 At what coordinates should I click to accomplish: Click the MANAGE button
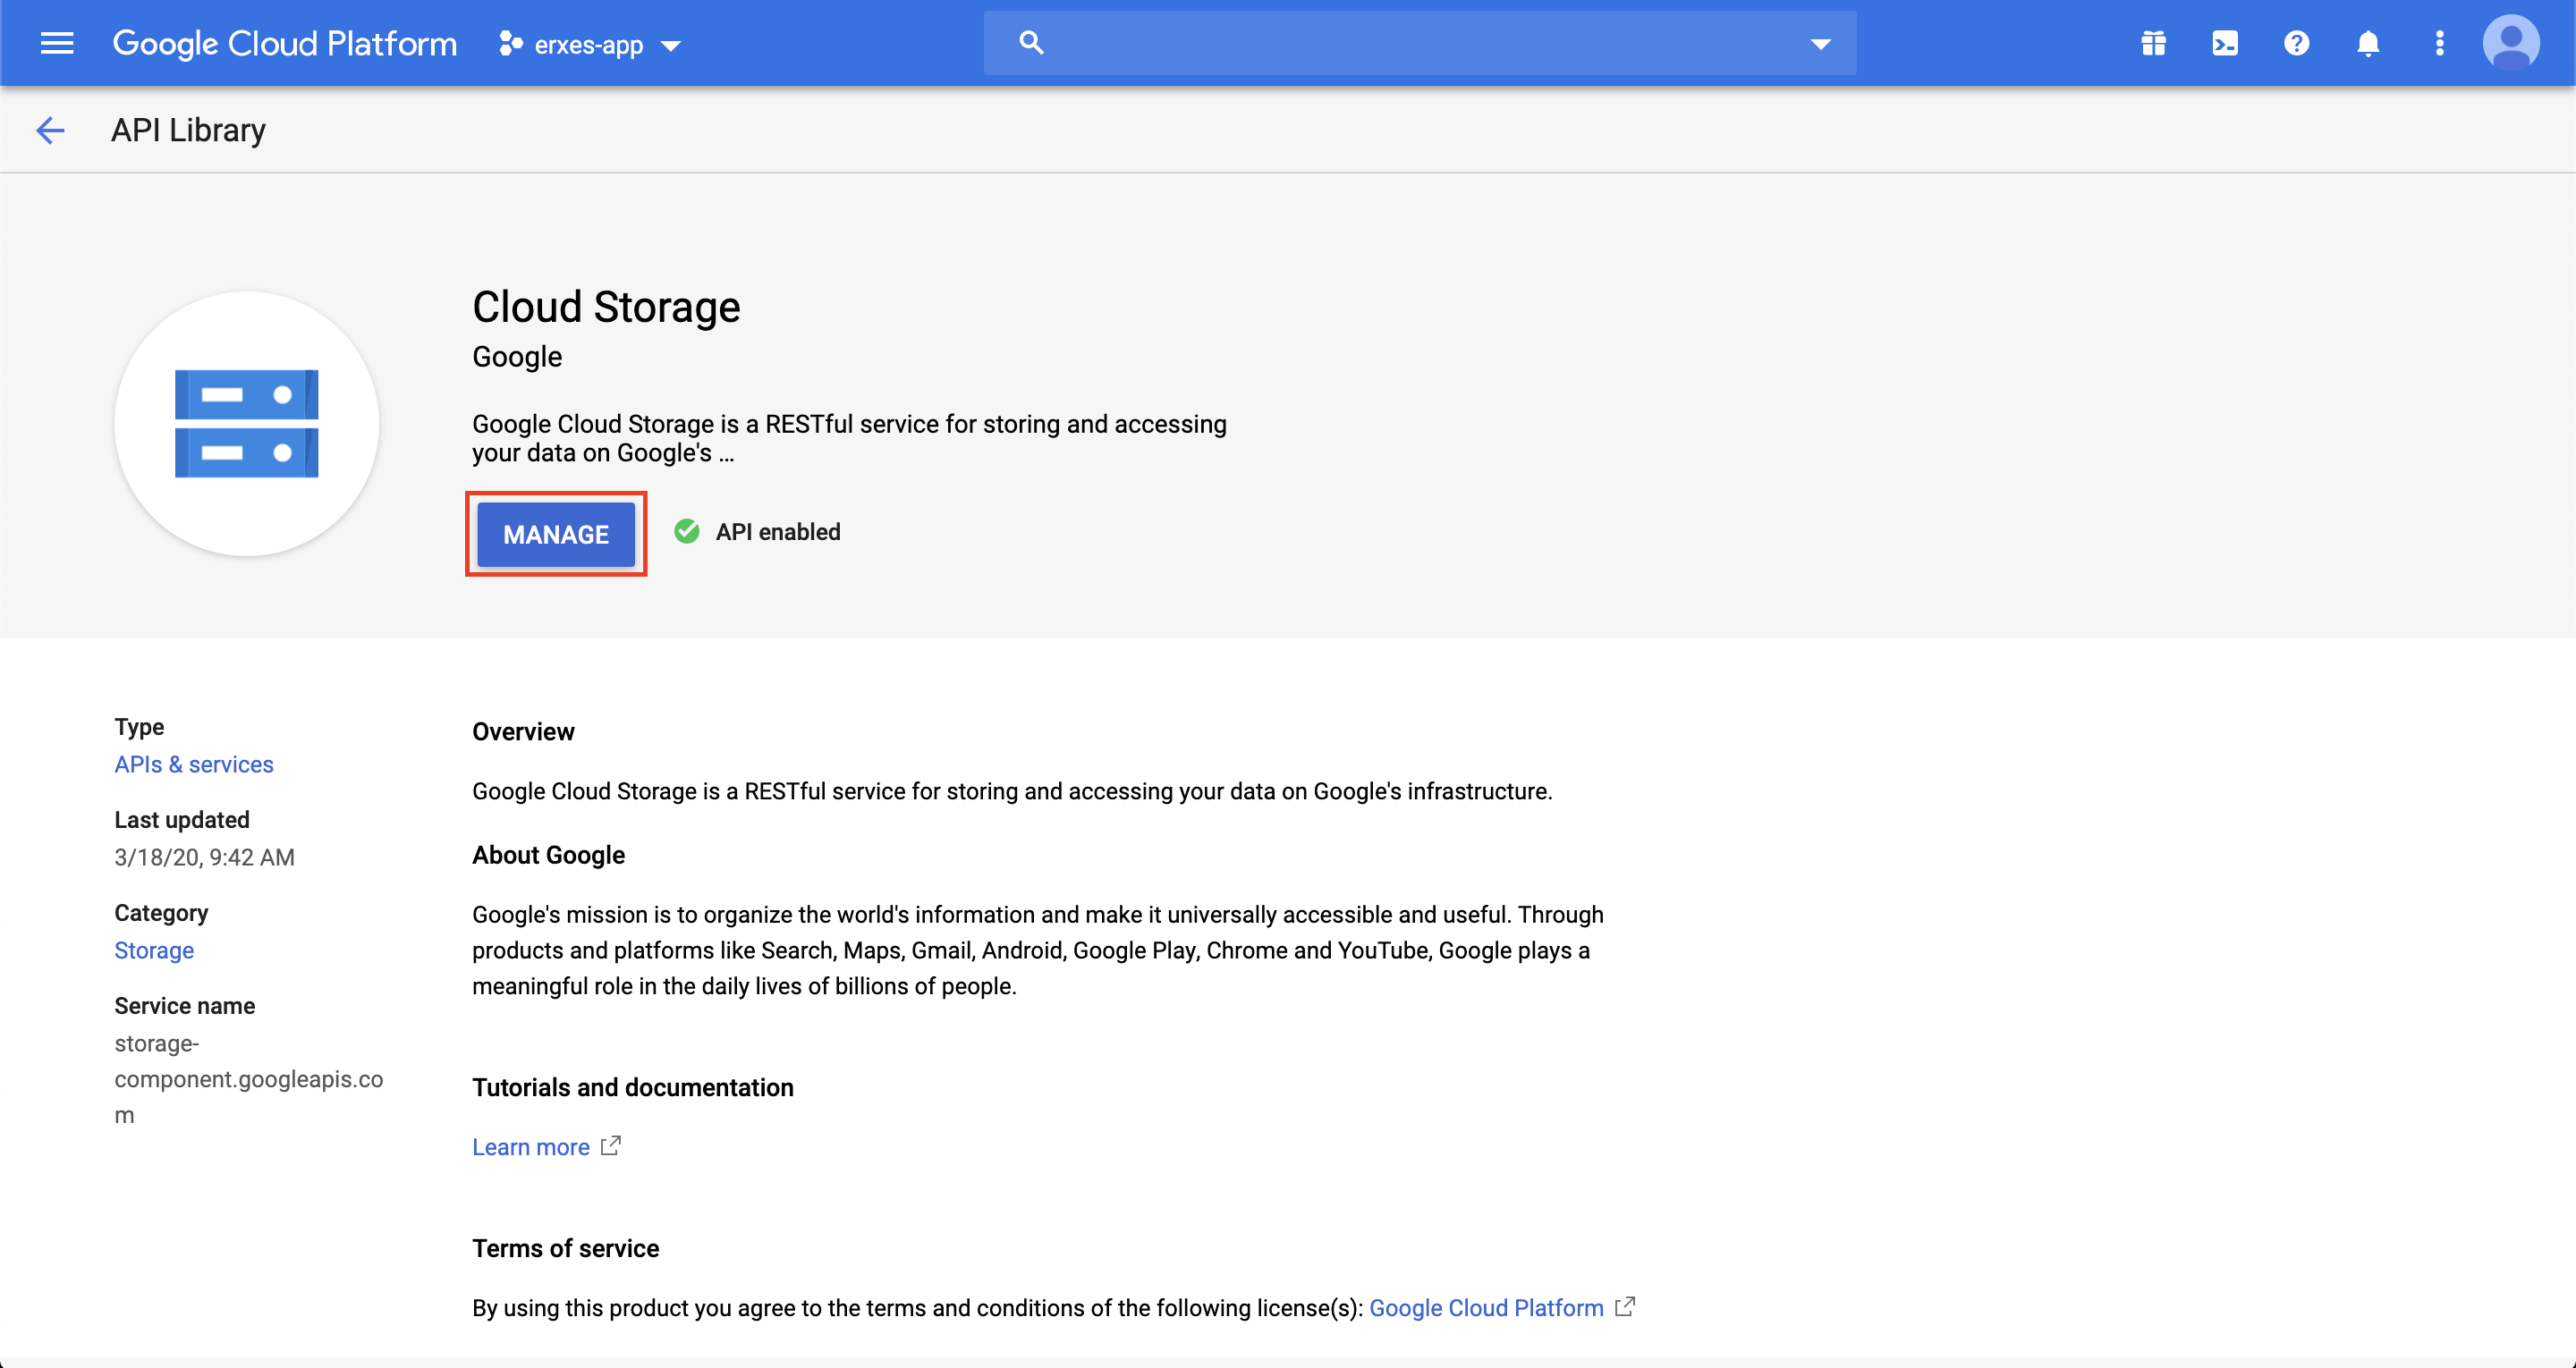556,534
